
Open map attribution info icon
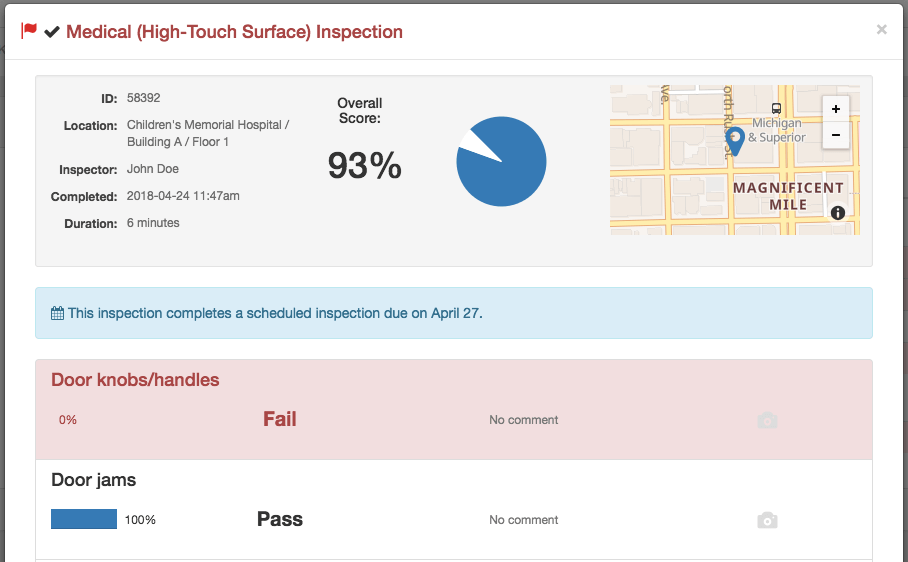coord(837,213)
